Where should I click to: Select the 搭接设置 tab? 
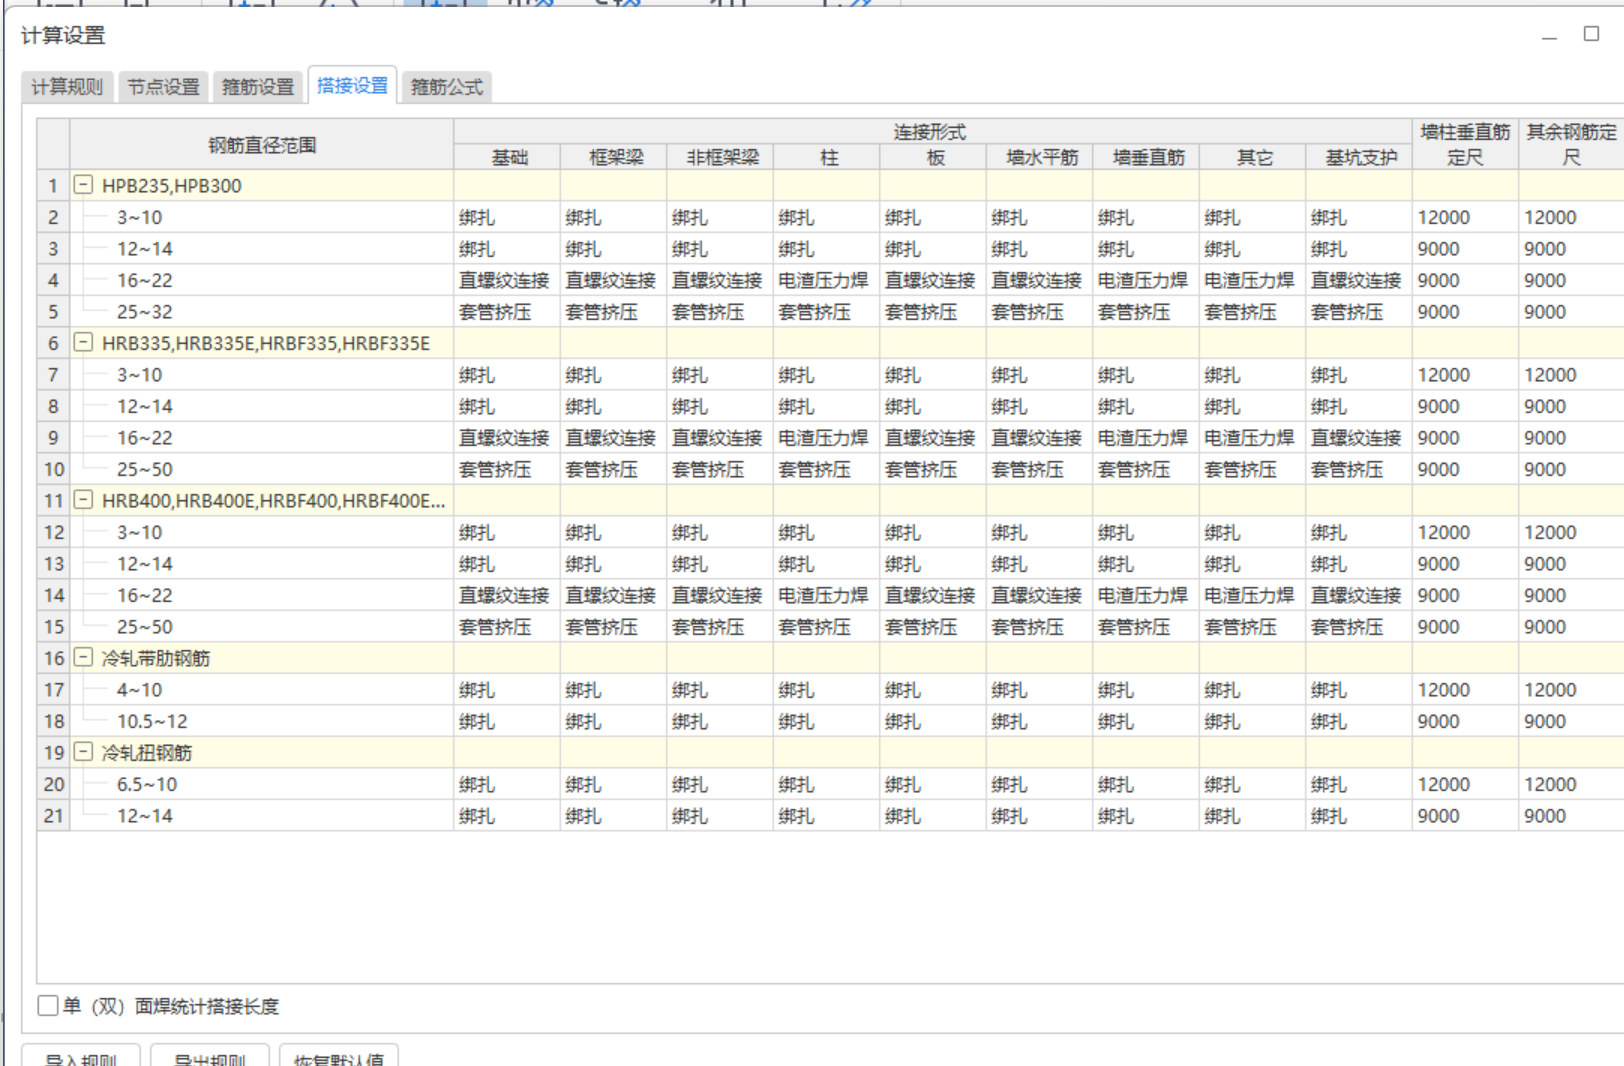click(x=352, y=86)
